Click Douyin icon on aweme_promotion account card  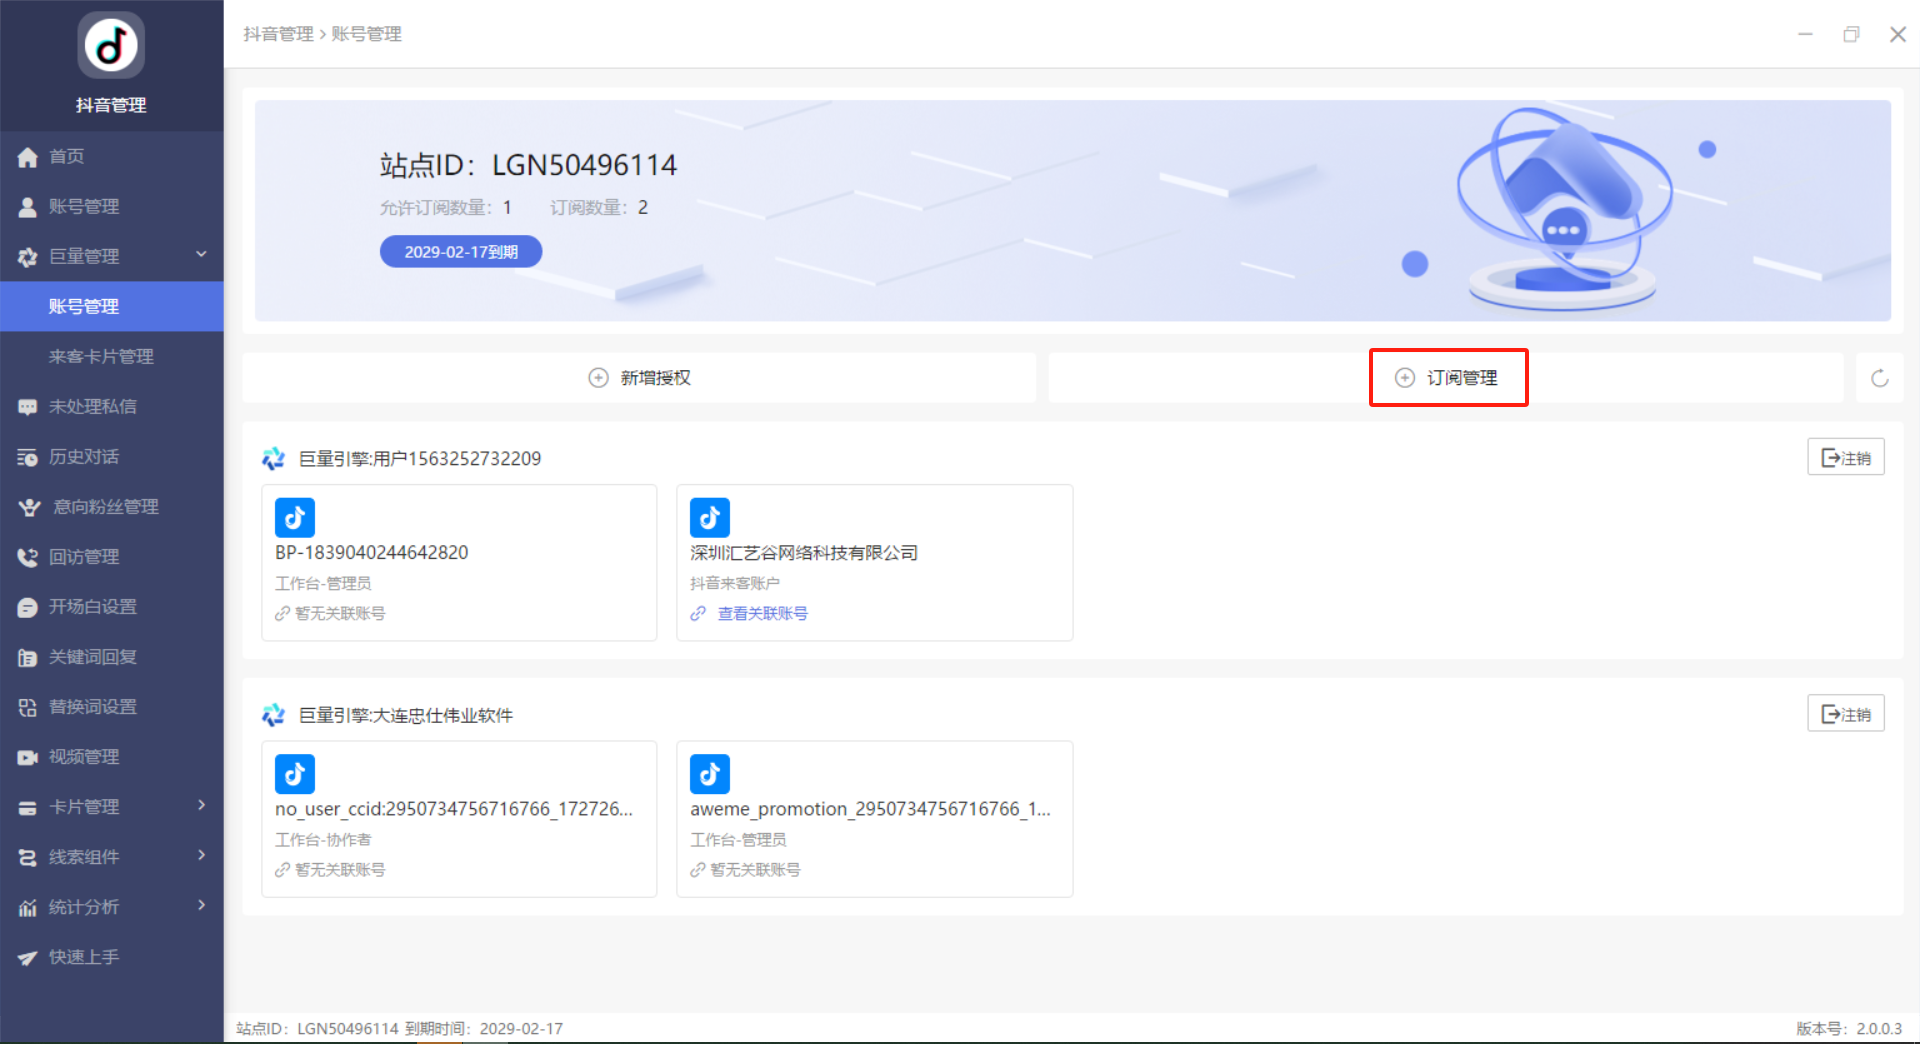click(x=710, y=774)
